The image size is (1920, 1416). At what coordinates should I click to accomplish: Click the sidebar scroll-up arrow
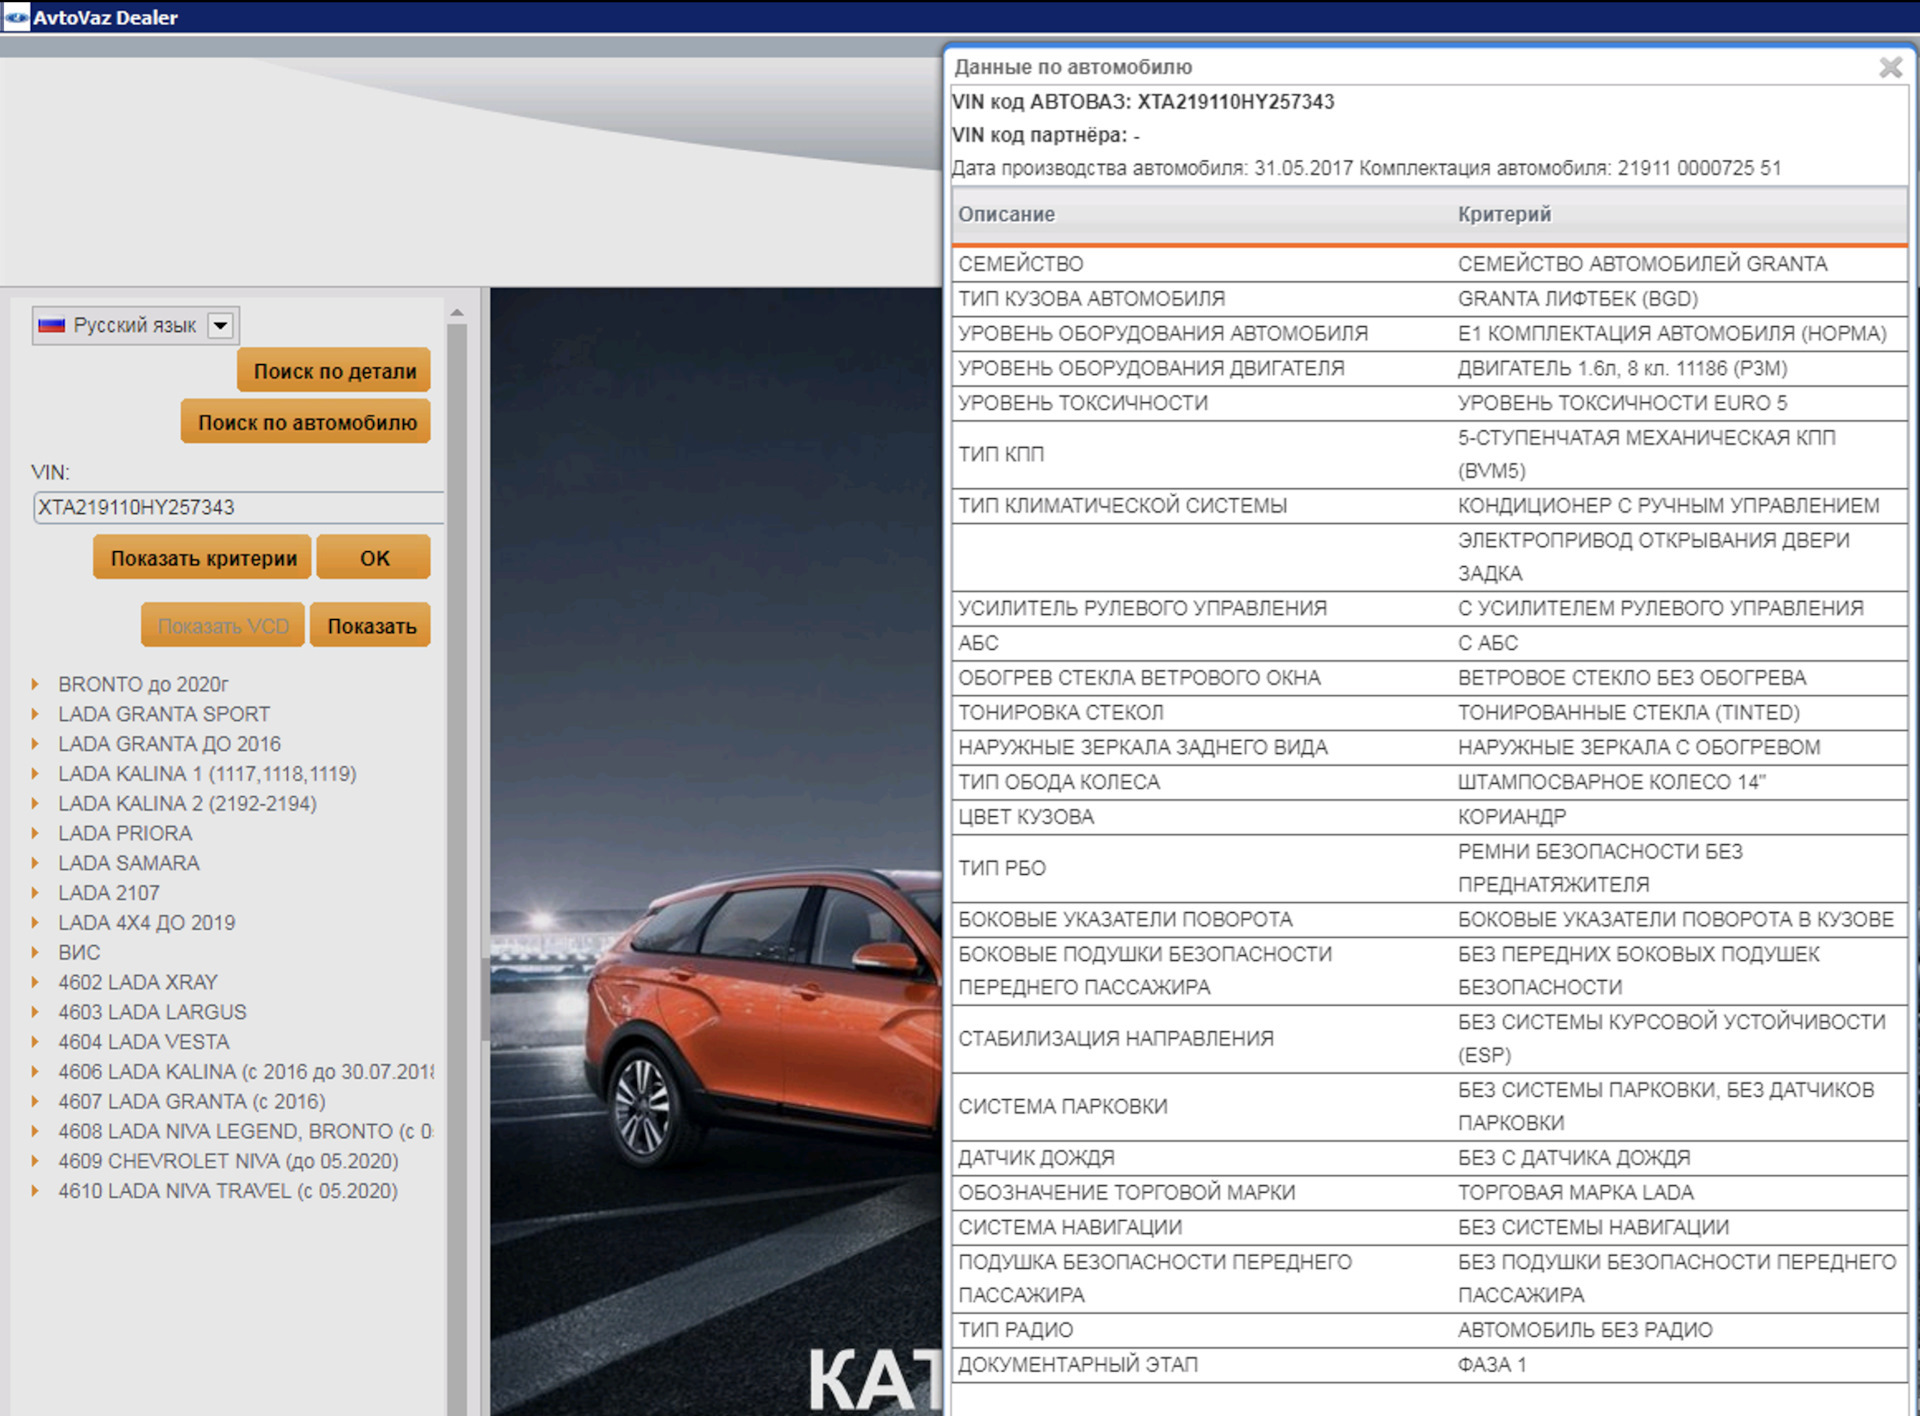pos(457,313)
